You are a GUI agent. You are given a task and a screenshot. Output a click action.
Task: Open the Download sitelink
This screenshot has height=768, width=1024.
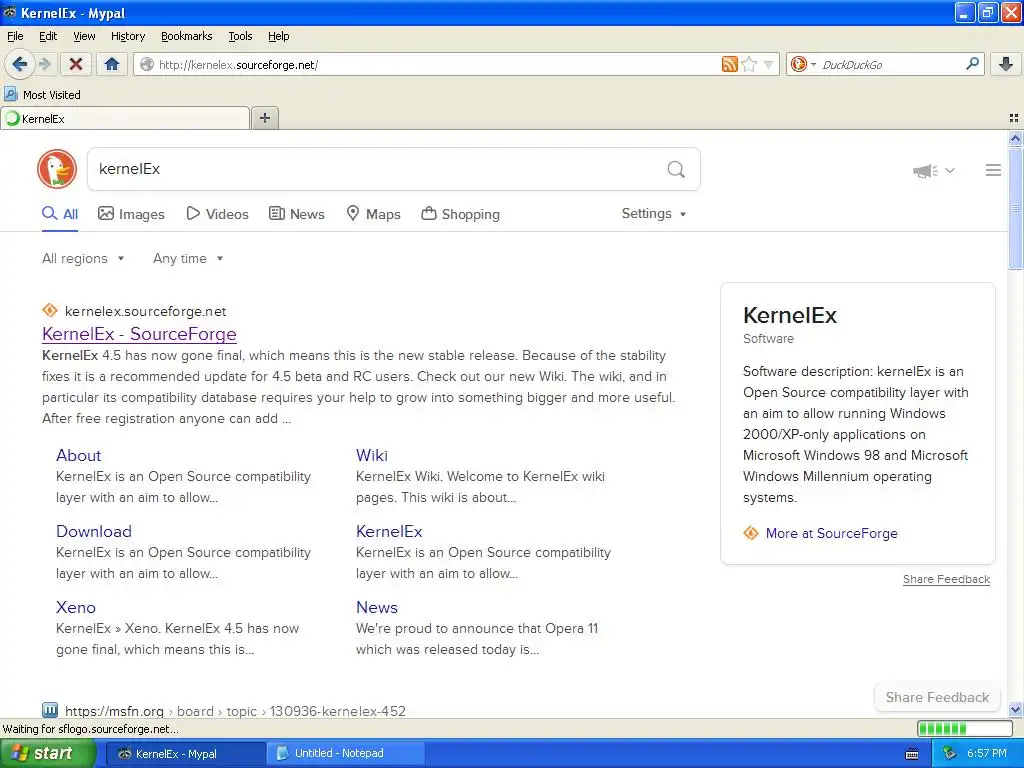click(x=94, y=531)
